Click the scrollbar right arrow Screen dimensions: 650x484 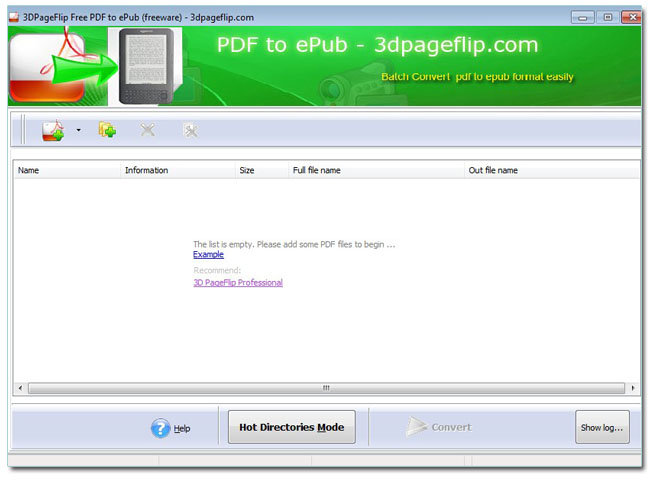(x=633, y=388)
